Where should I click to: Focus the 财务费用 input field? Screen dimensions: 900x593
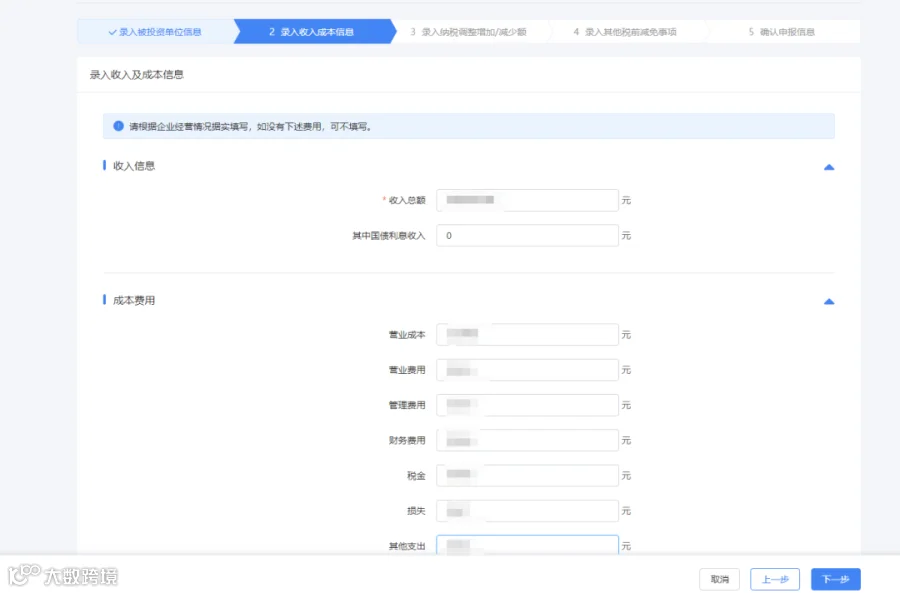coord(527,440)
